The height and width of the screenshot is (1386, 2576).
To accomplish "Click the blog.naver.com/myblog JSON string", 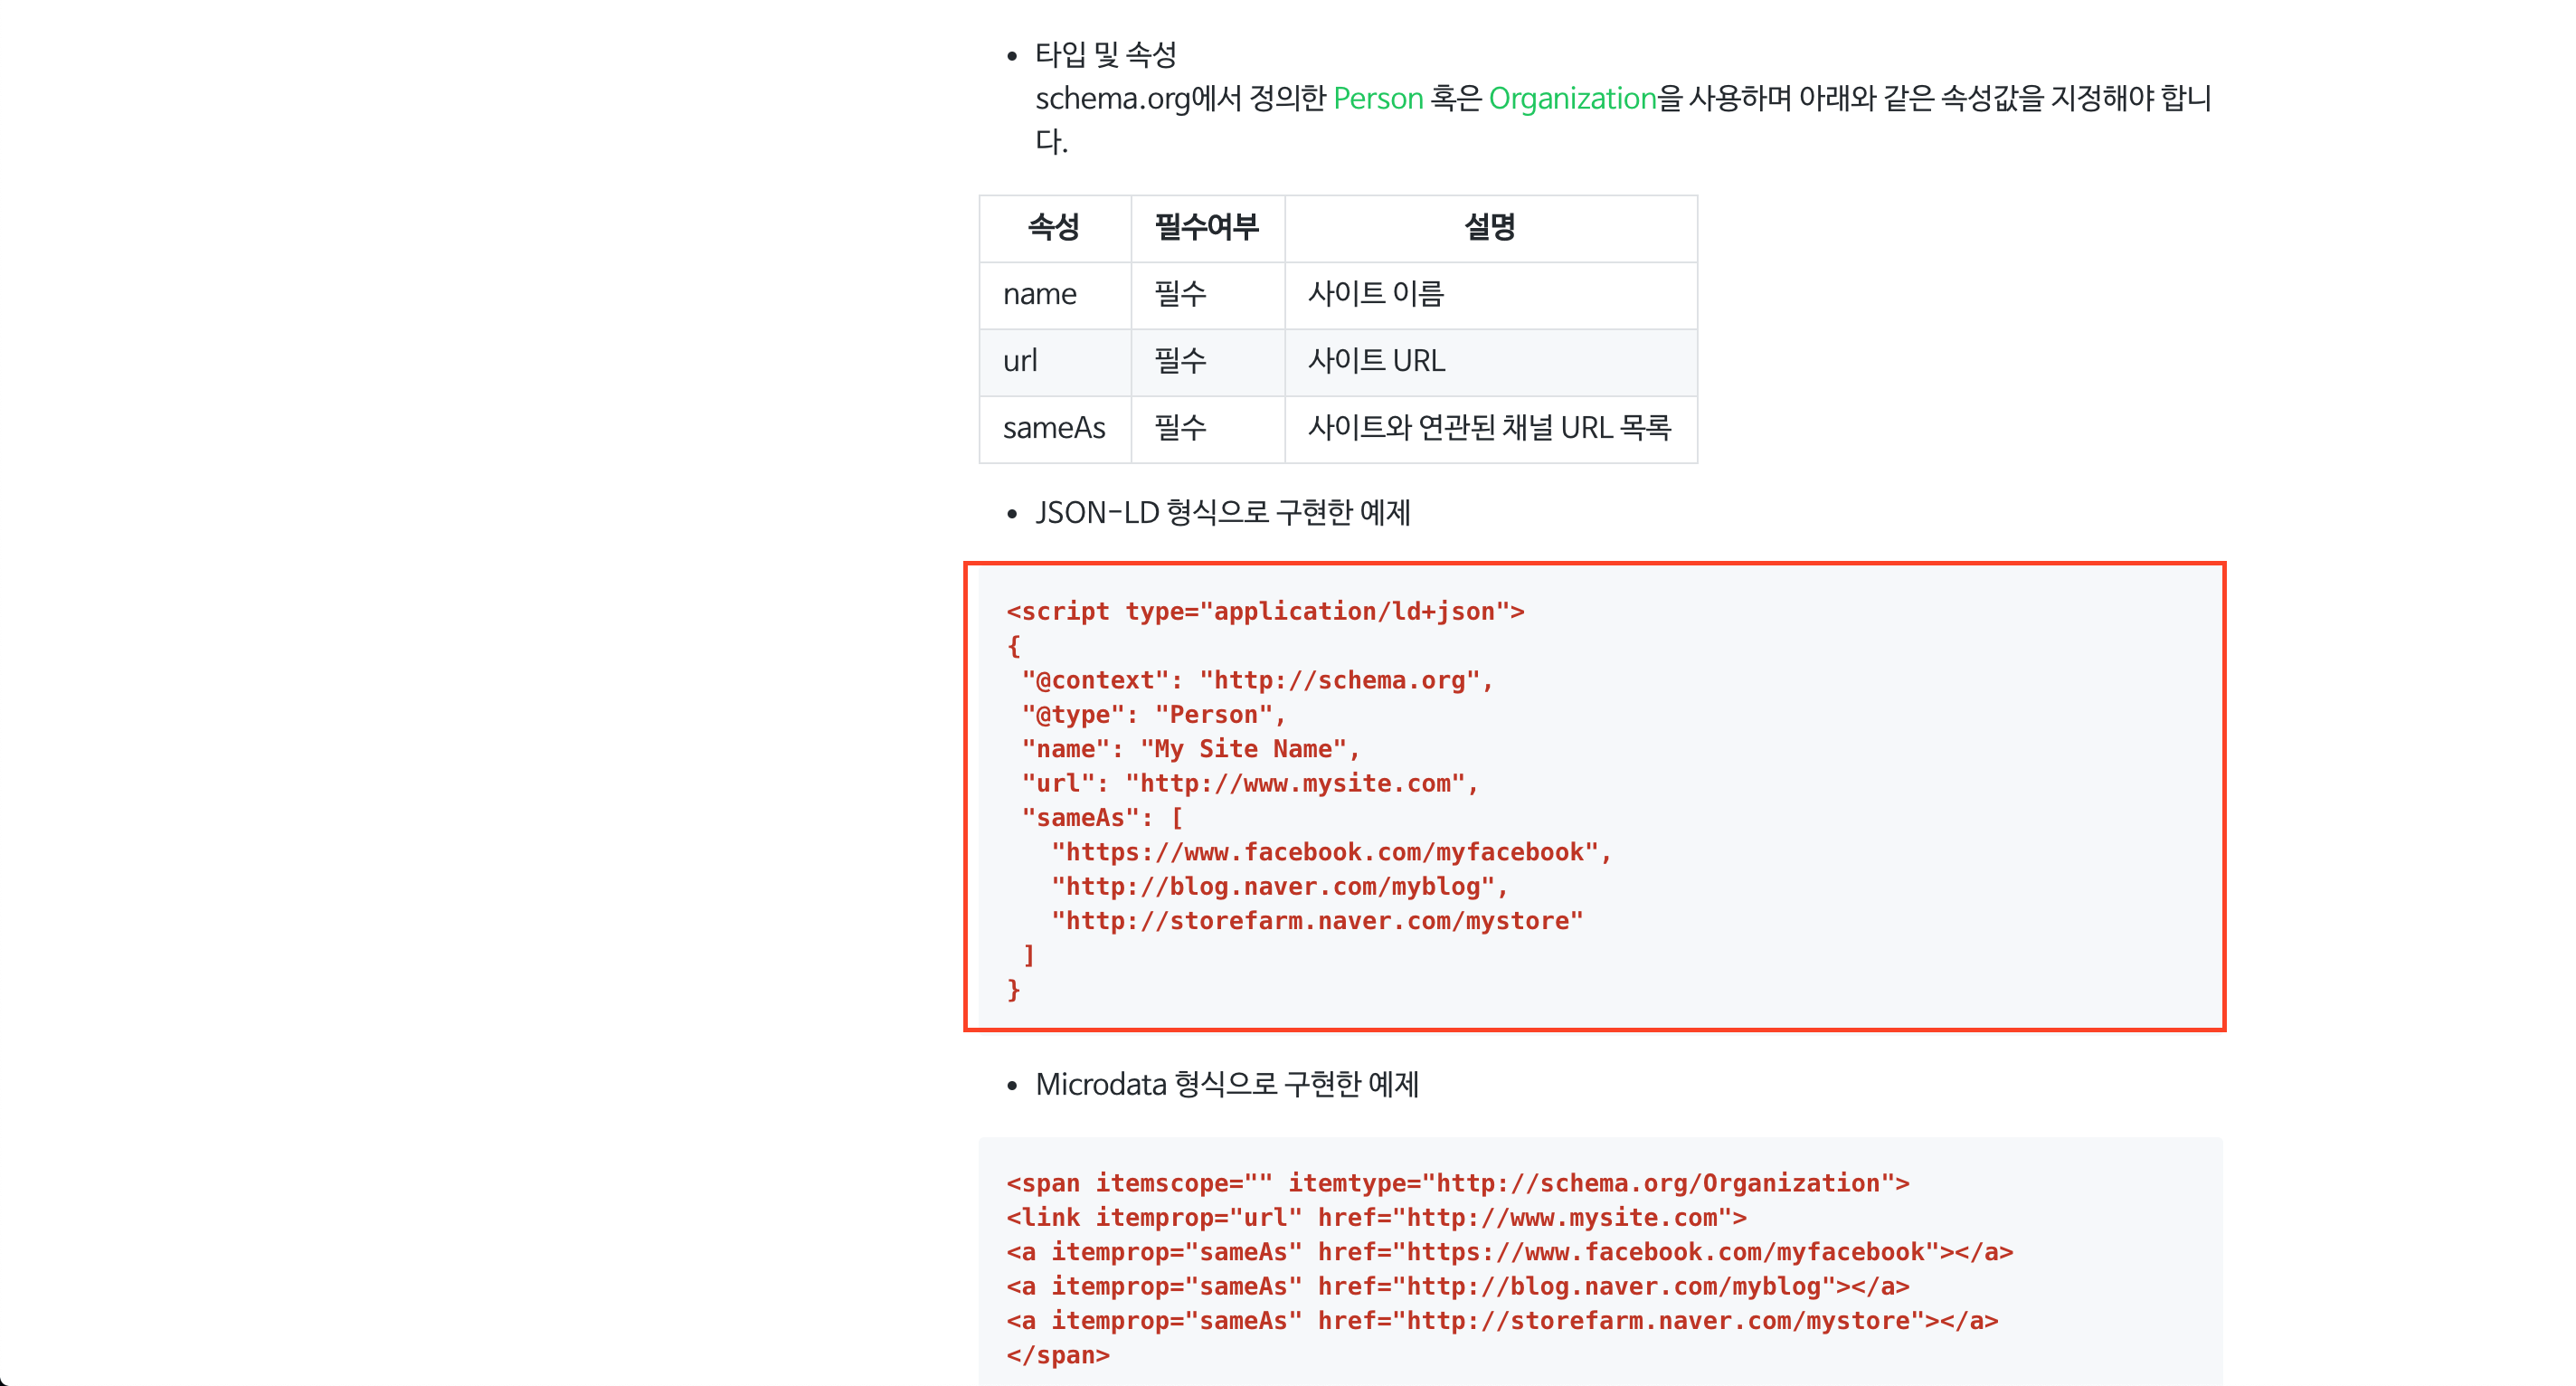I will click(x=1279, y=886).
